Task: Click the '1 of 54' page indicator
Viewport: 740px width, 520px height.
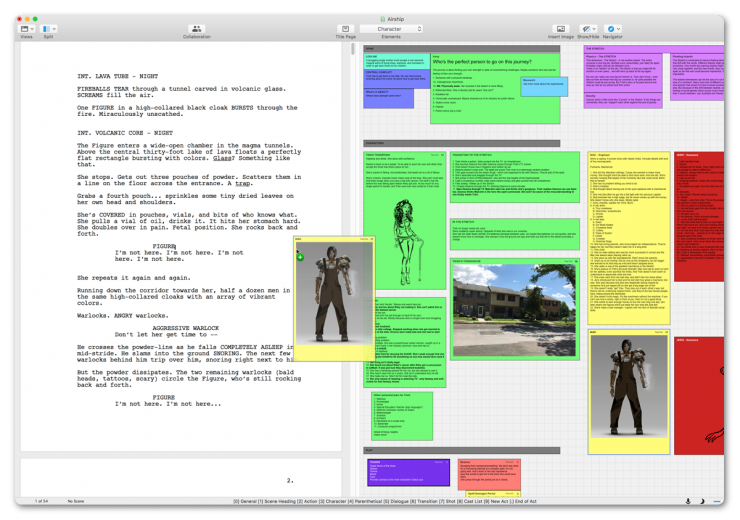Action: [x=42, y=501]
